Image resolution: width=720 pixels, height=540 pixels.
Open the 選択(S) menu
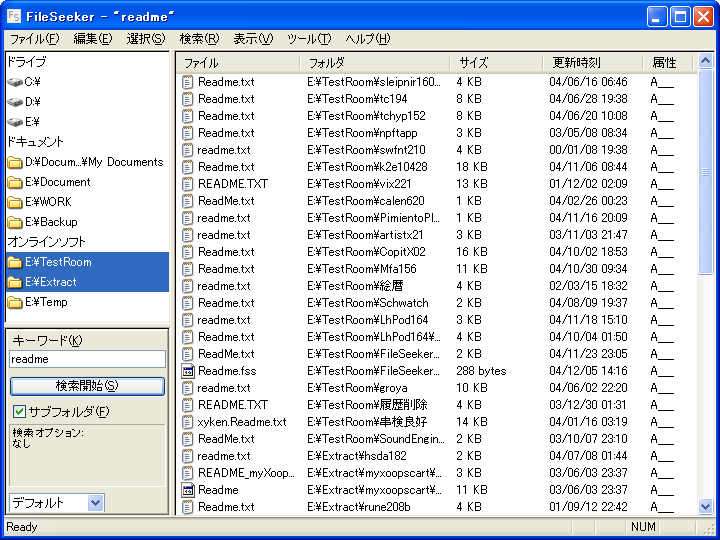[146, 39]
